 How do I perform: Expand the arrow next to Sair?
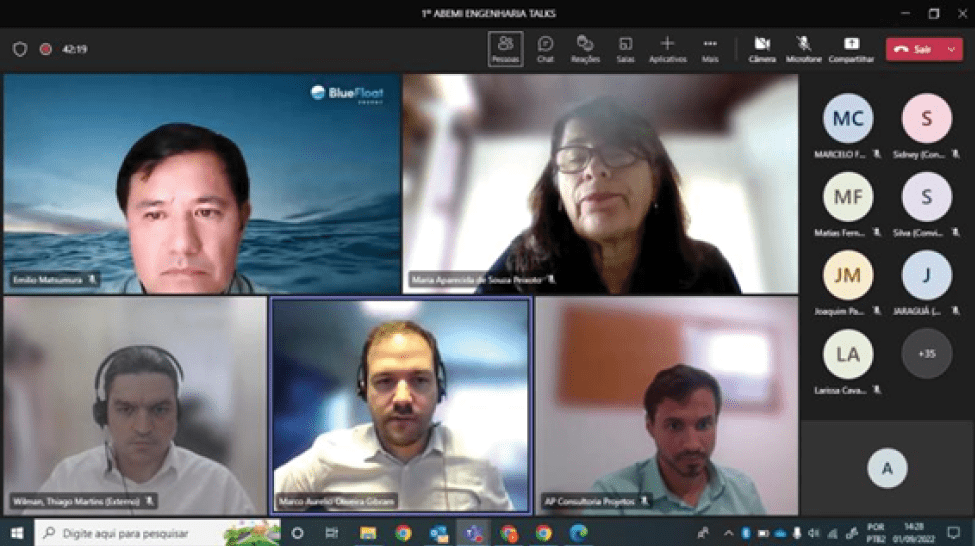coord(949,49)
